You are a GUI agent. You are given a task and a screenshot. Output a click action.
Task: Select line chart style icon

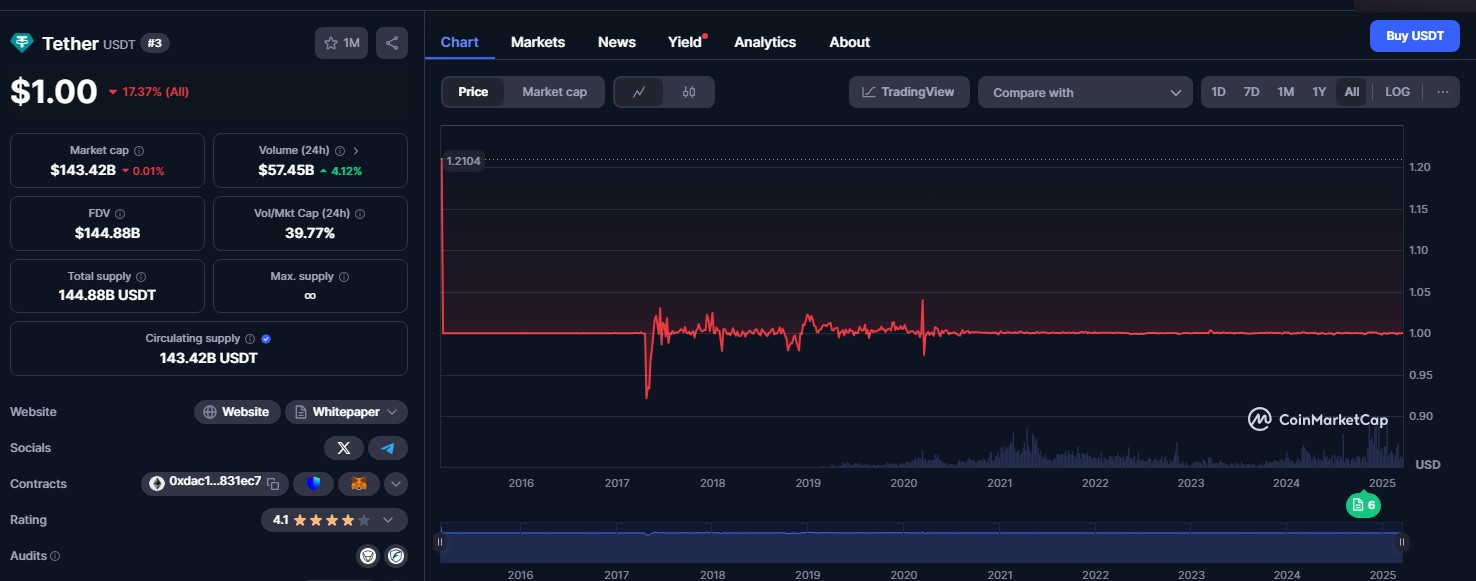click(x=640, y=92)
